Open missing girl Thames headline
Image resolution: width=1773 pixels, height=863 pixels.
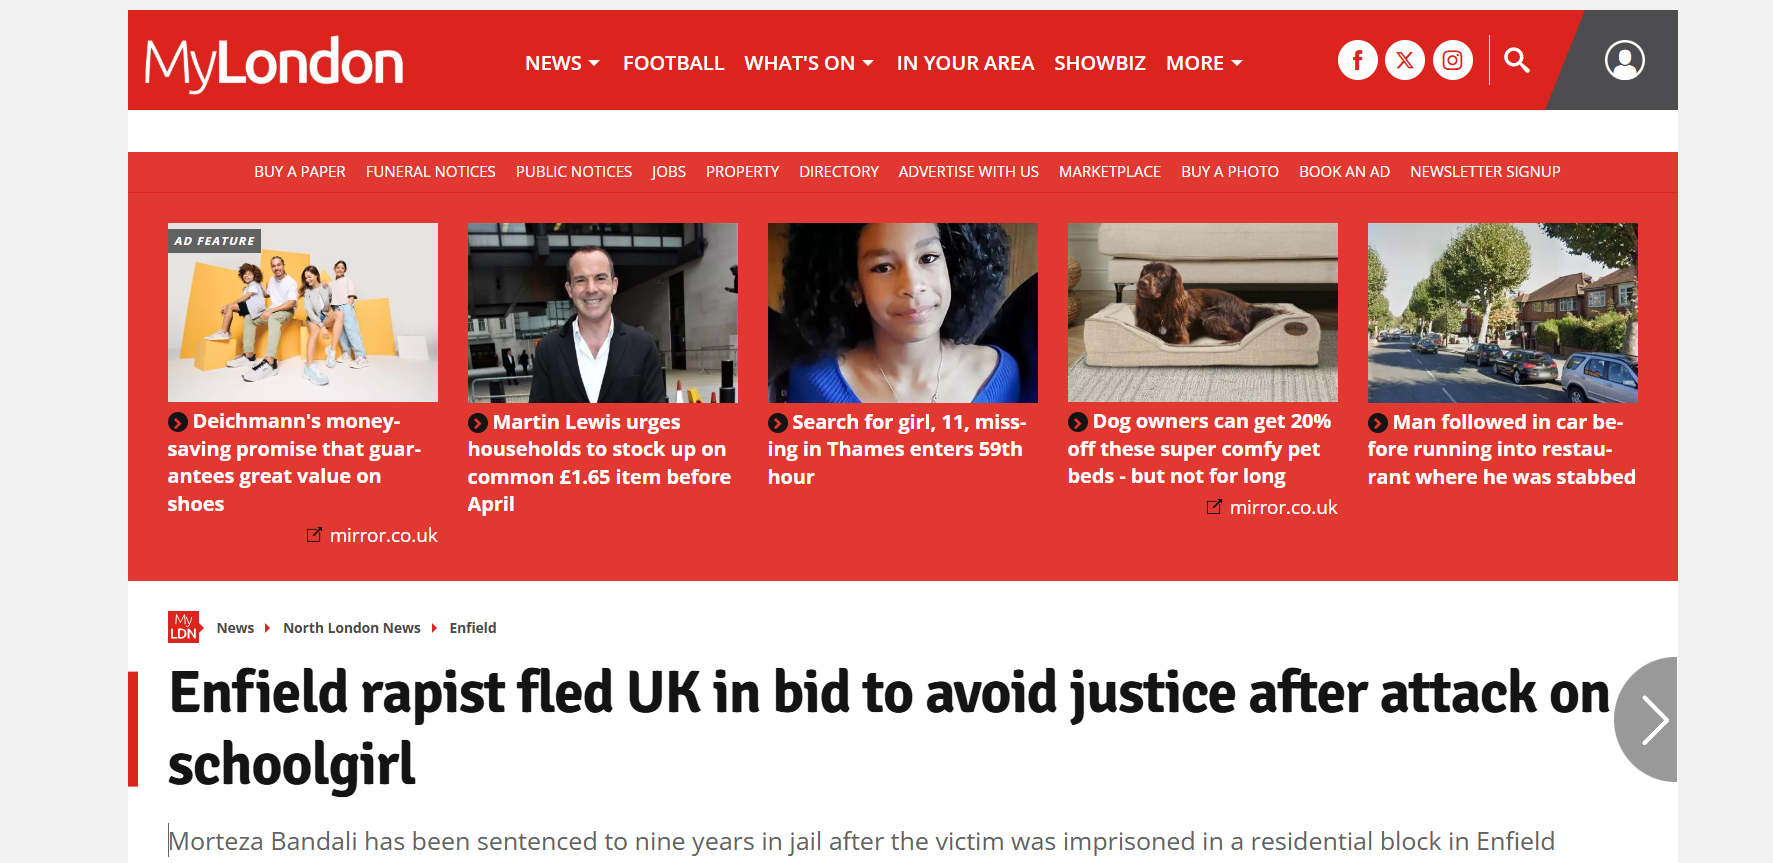tap(897, 449)
